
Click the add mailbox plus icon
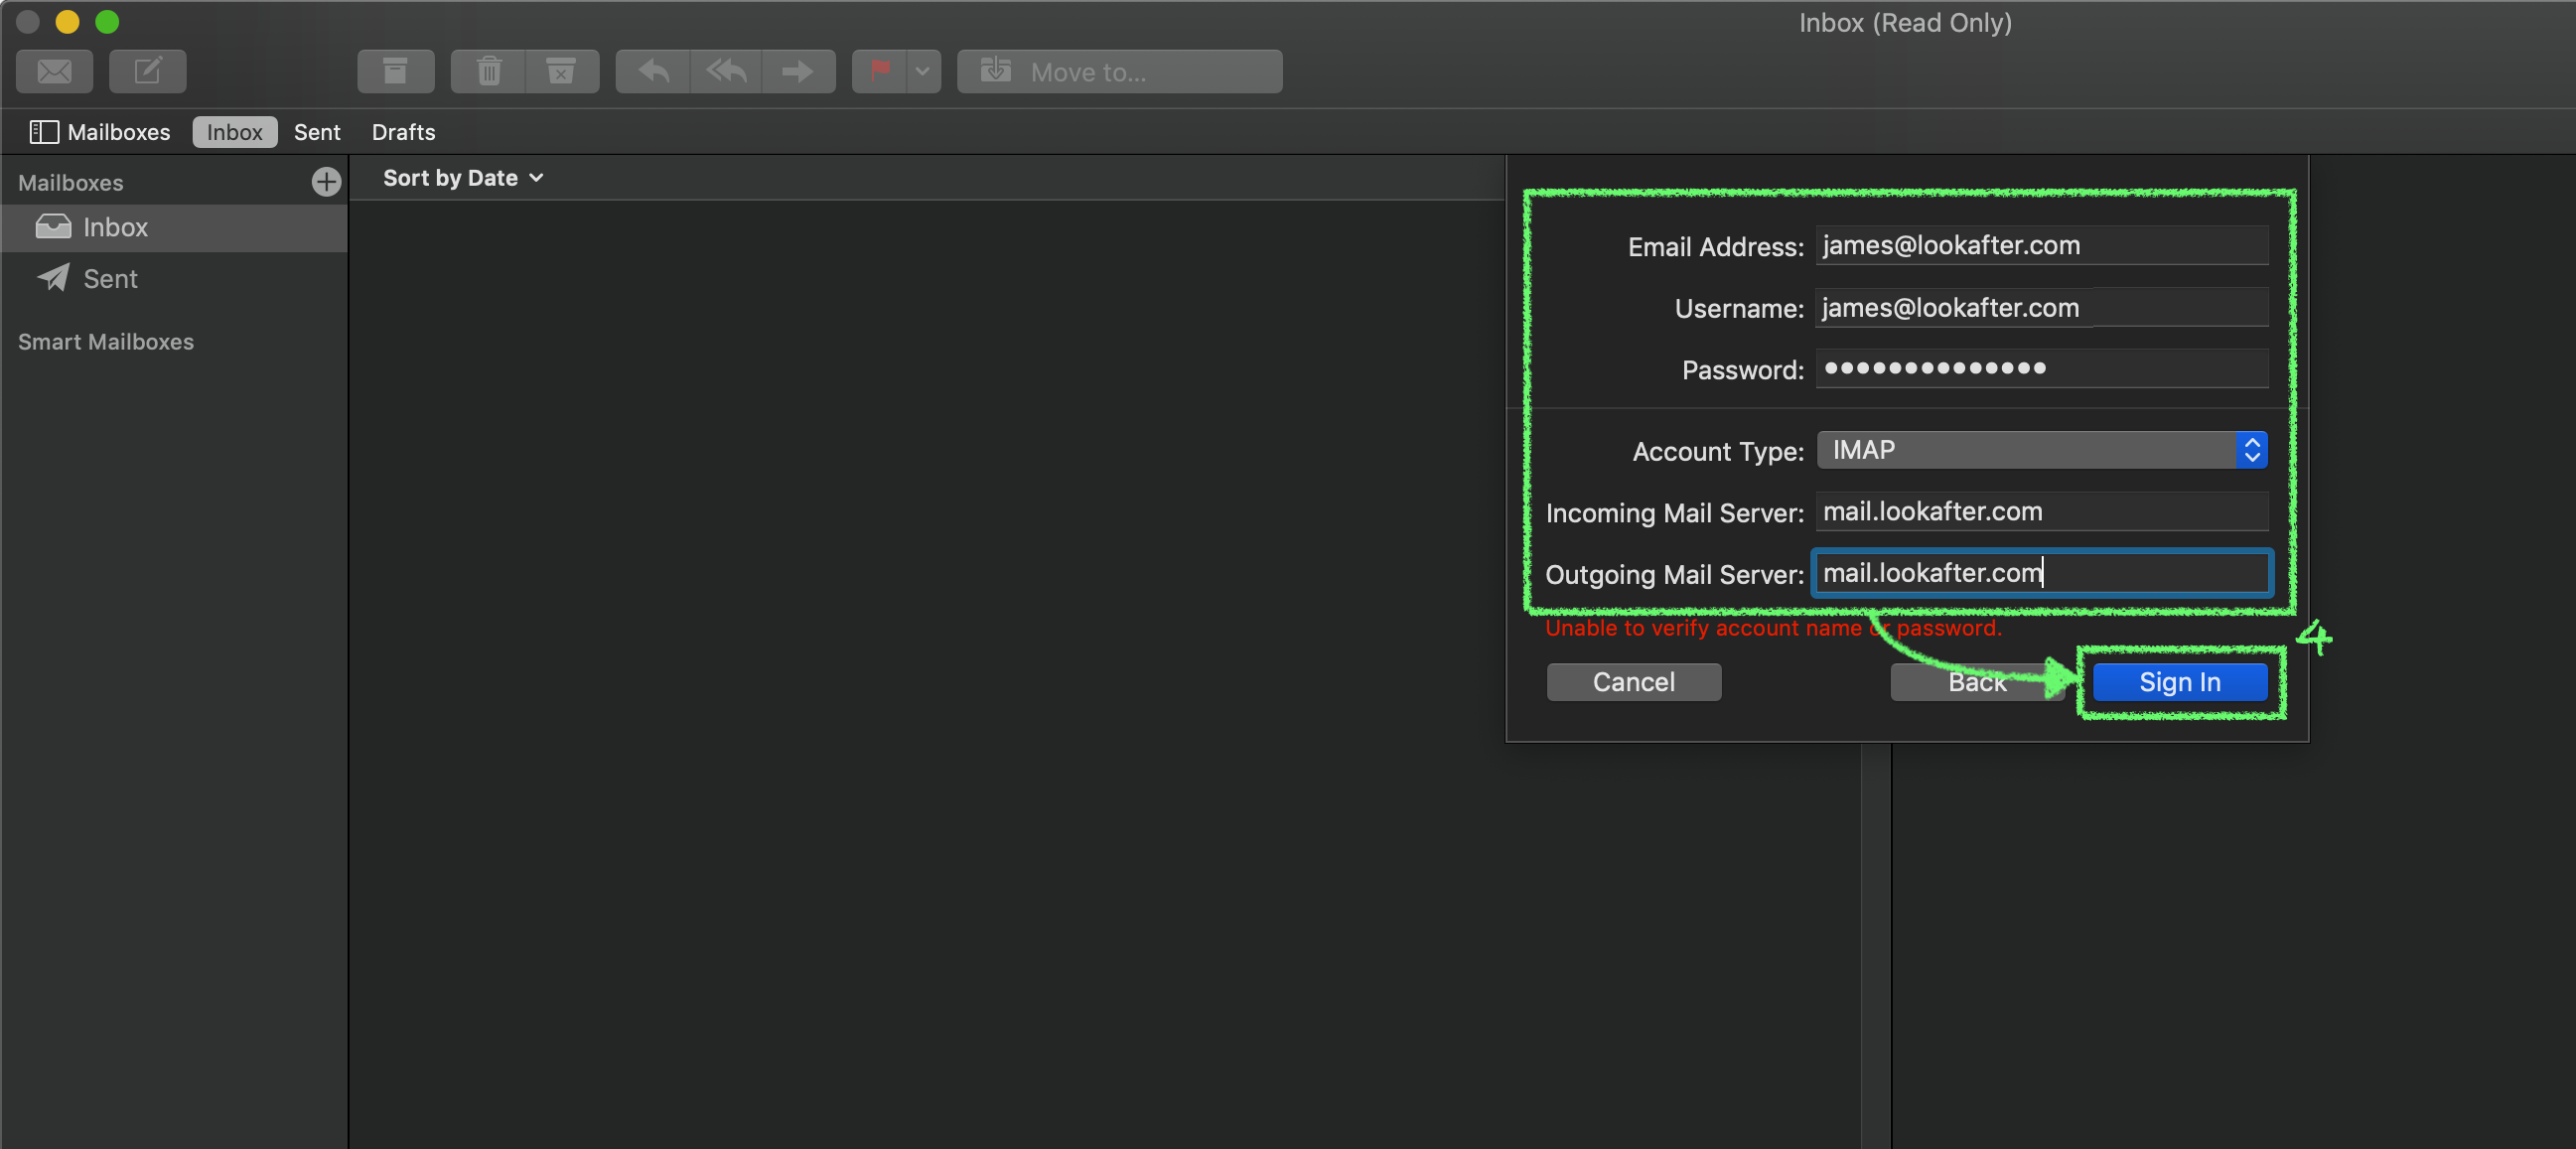[326, 182]
